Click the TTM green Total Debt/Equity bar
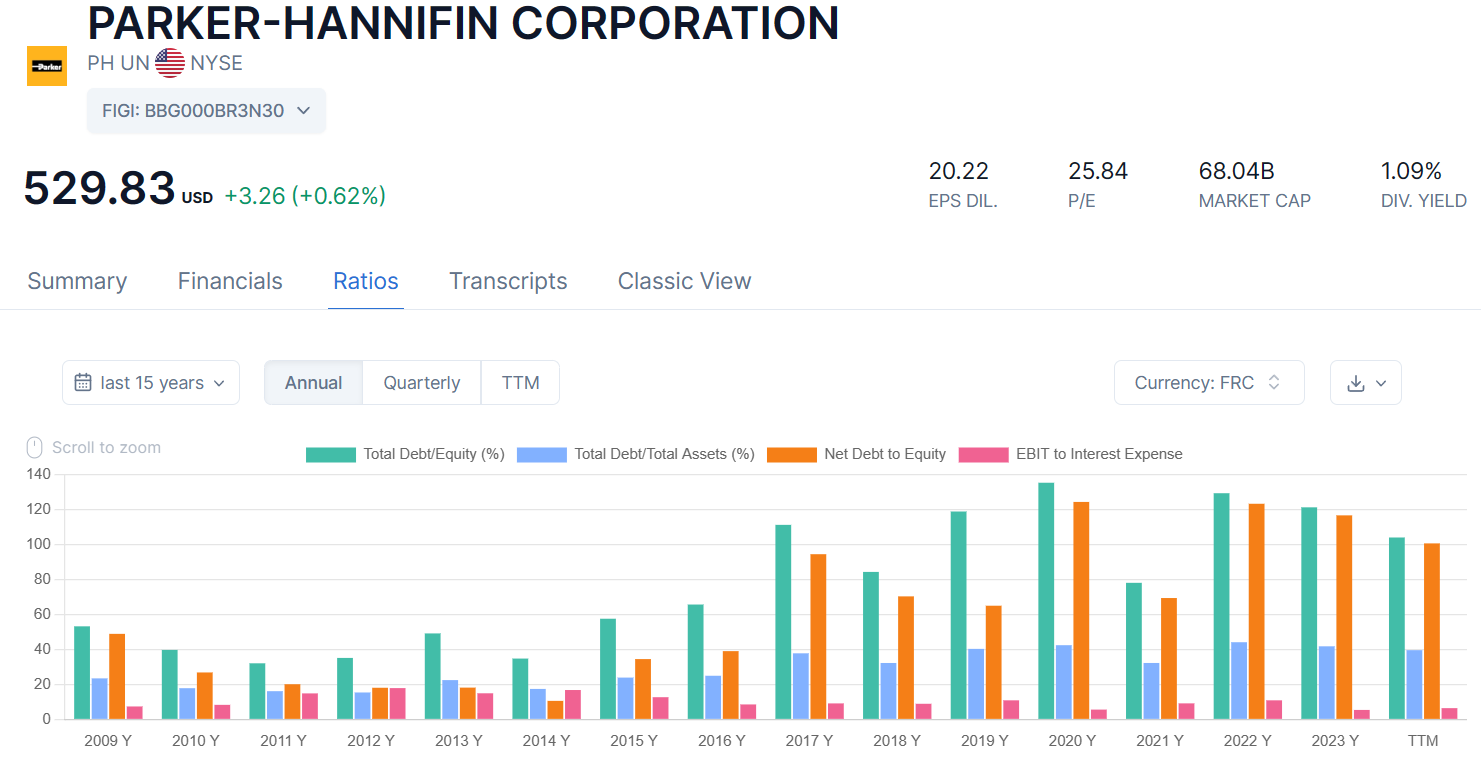The width and height of the screenshot is (1481, 763). (x=1397, y=628)
